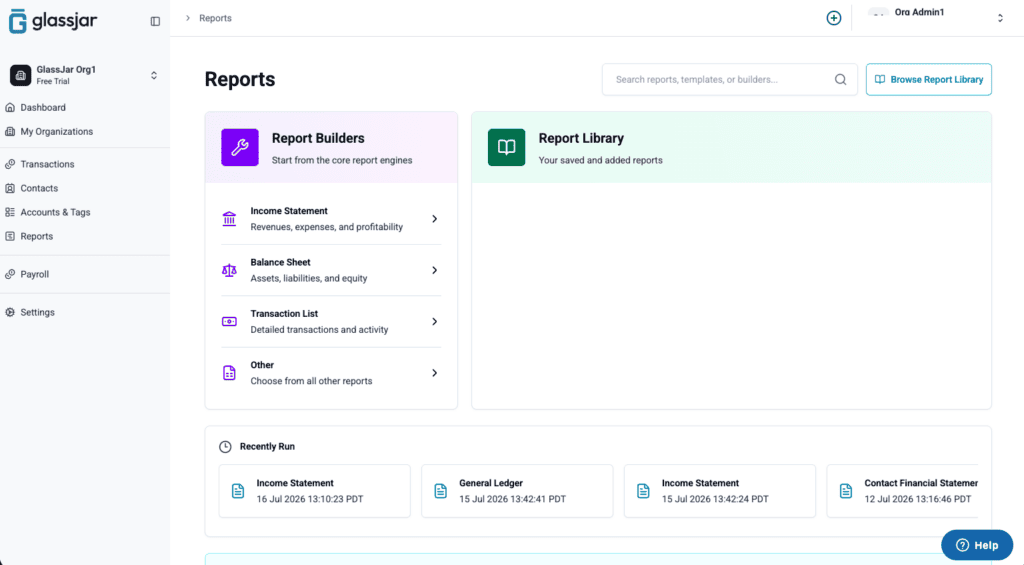Click the General Ledger document icon
The height and width of the screenshot is (565, 1024).
441,491
